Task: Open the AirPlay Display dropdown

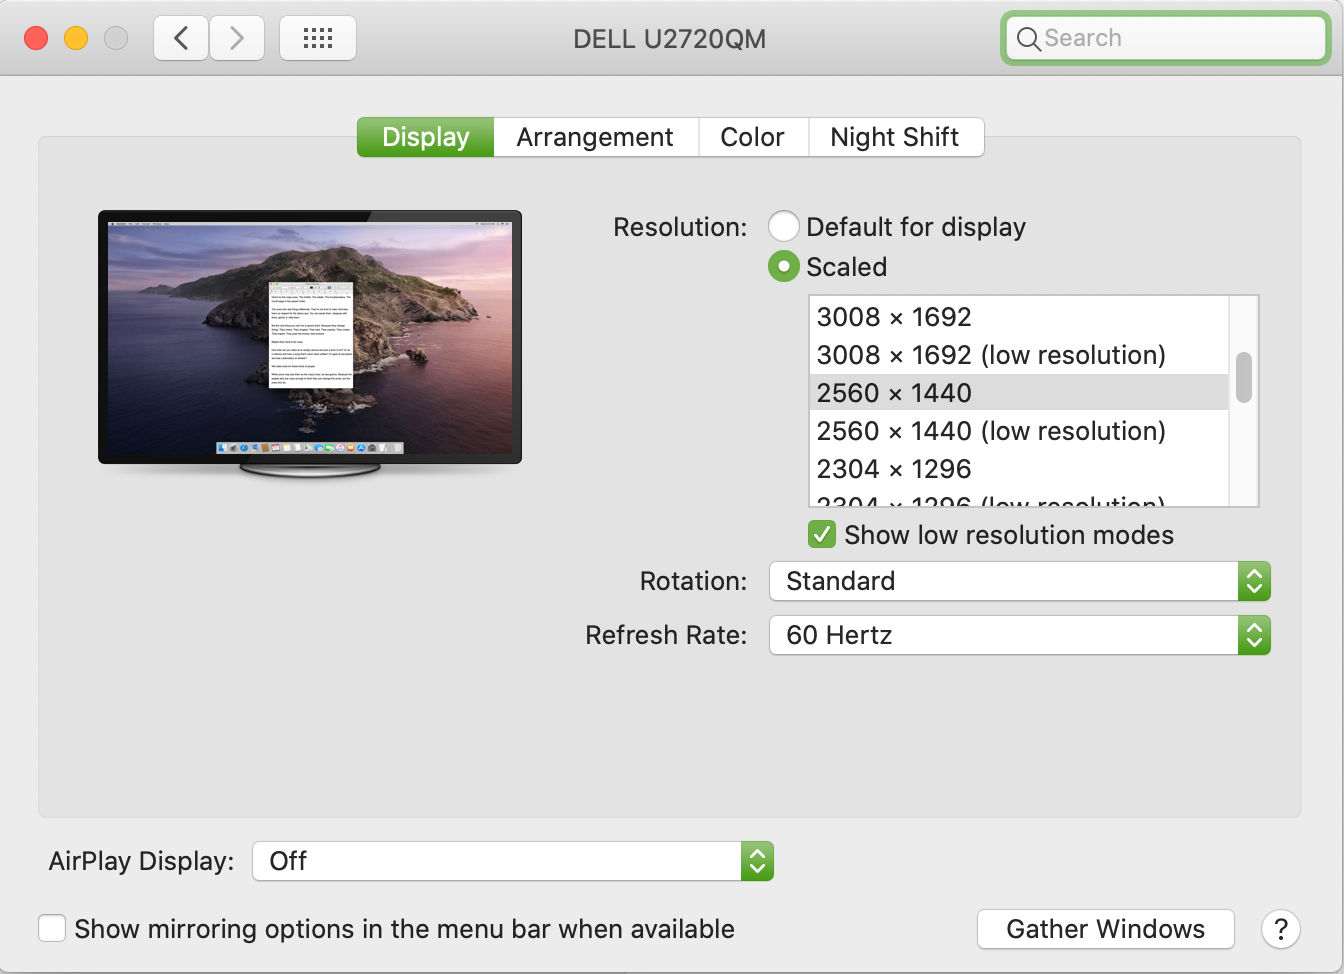Action: click(513, 861)
